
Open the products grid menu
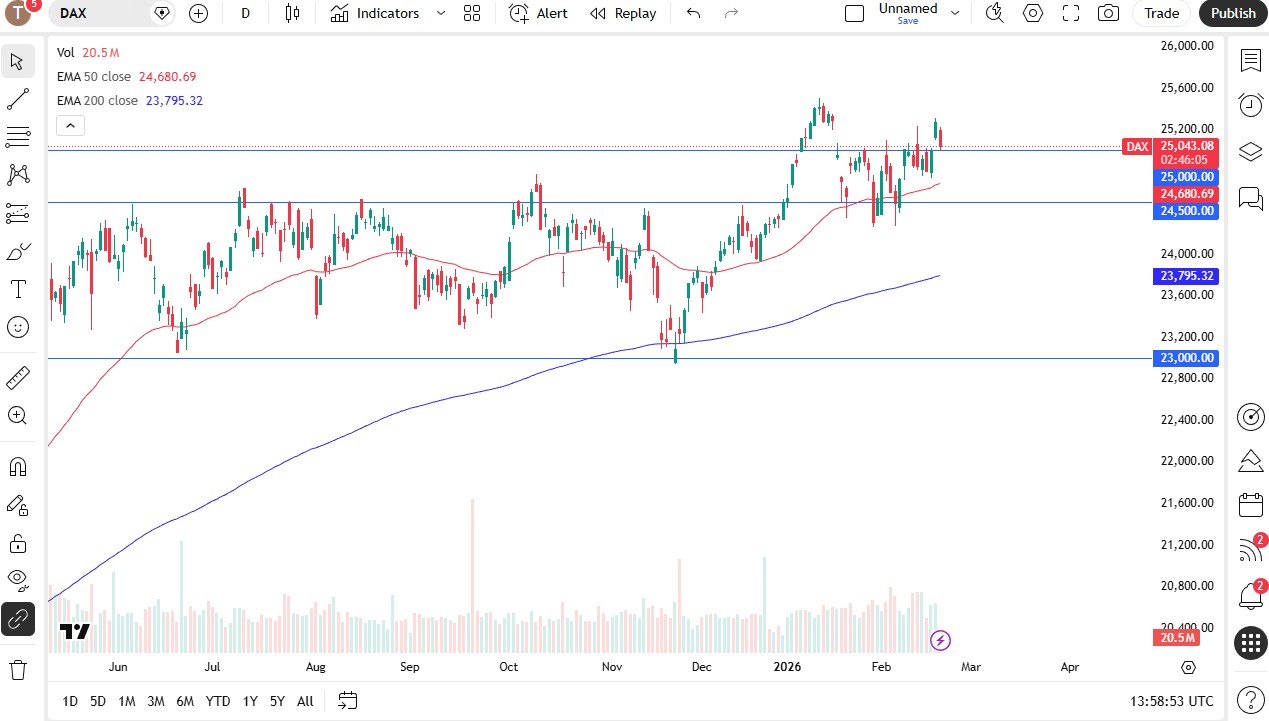click(x=1250, y=643)
